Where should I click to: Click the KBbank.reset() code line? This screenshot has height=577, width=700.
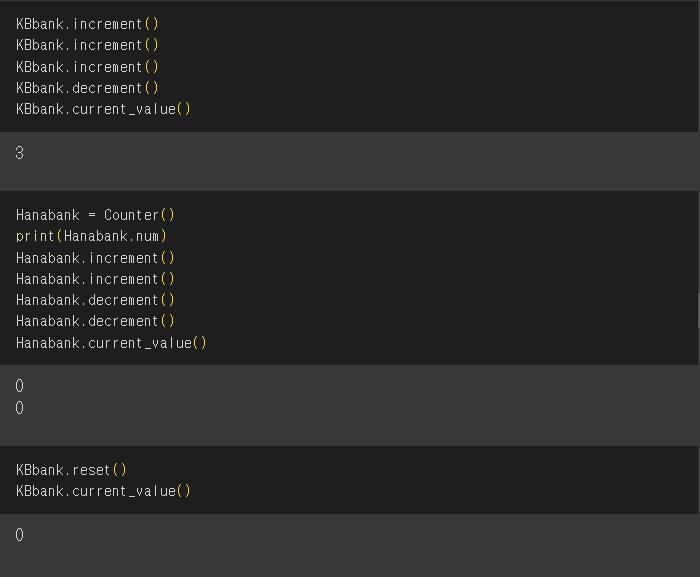[71, 470]
